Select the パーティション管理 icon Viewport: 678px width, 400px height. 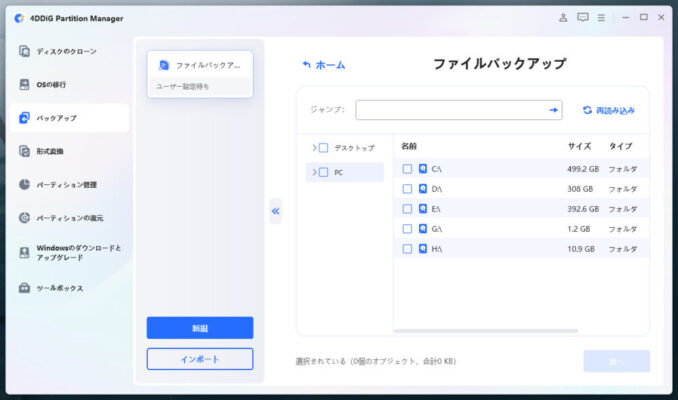pyautogui.click(x=24, y=184)
